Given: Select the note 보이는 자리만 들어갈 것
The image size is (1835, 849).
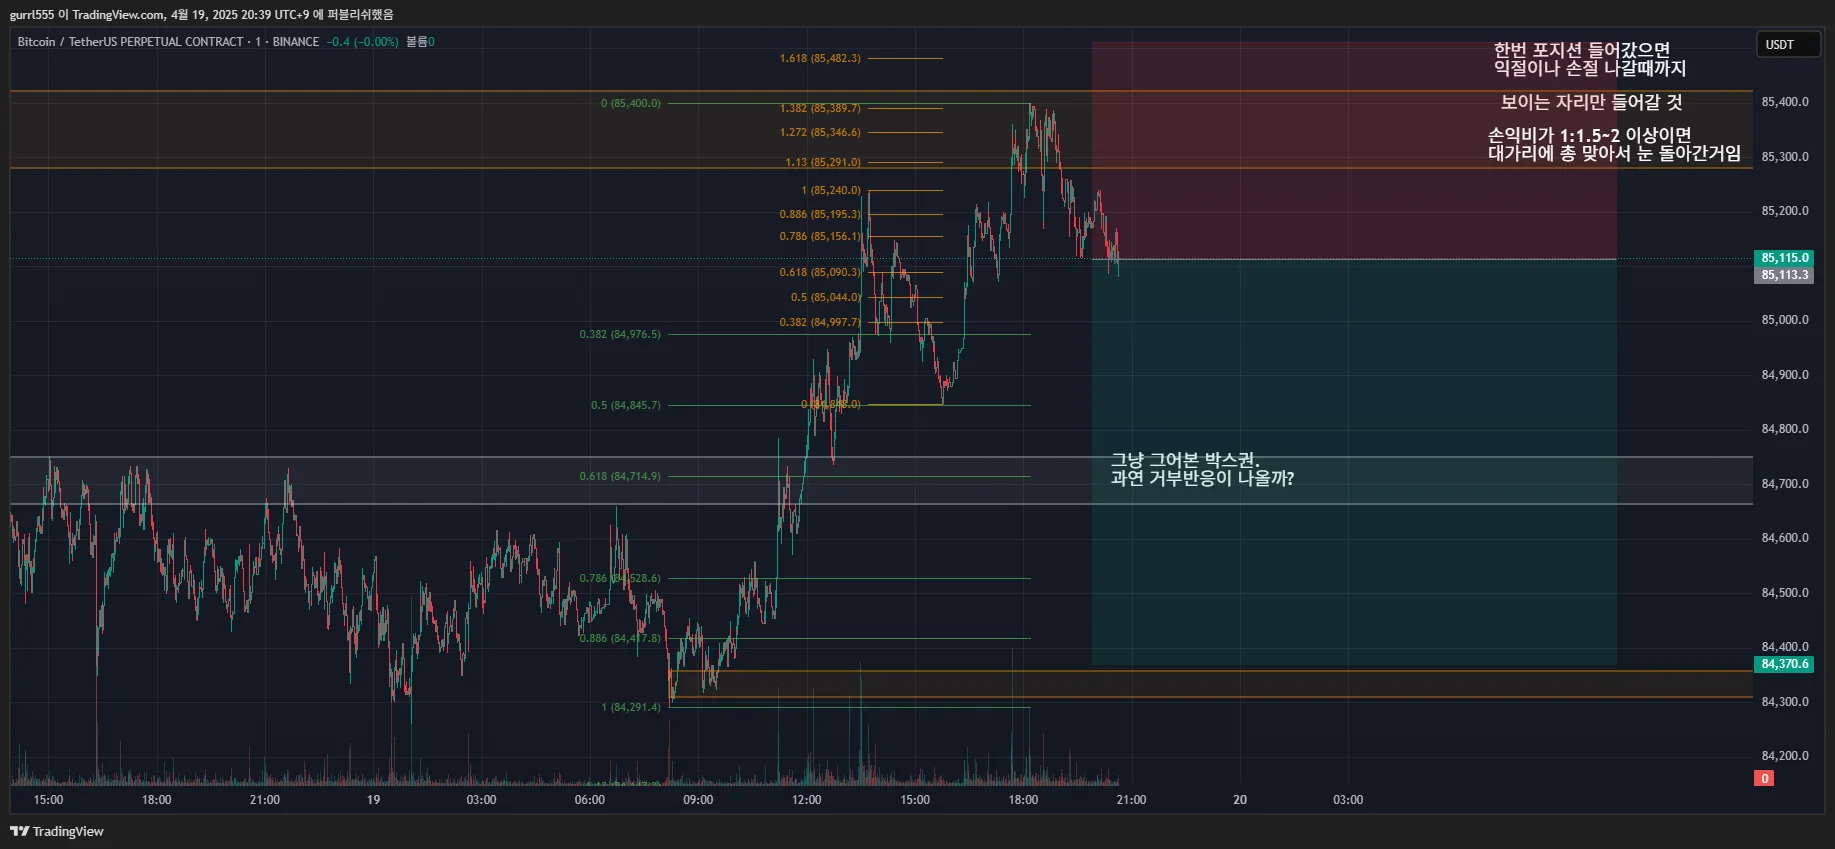Looking at the screenshot, I should pos(1592,102).
